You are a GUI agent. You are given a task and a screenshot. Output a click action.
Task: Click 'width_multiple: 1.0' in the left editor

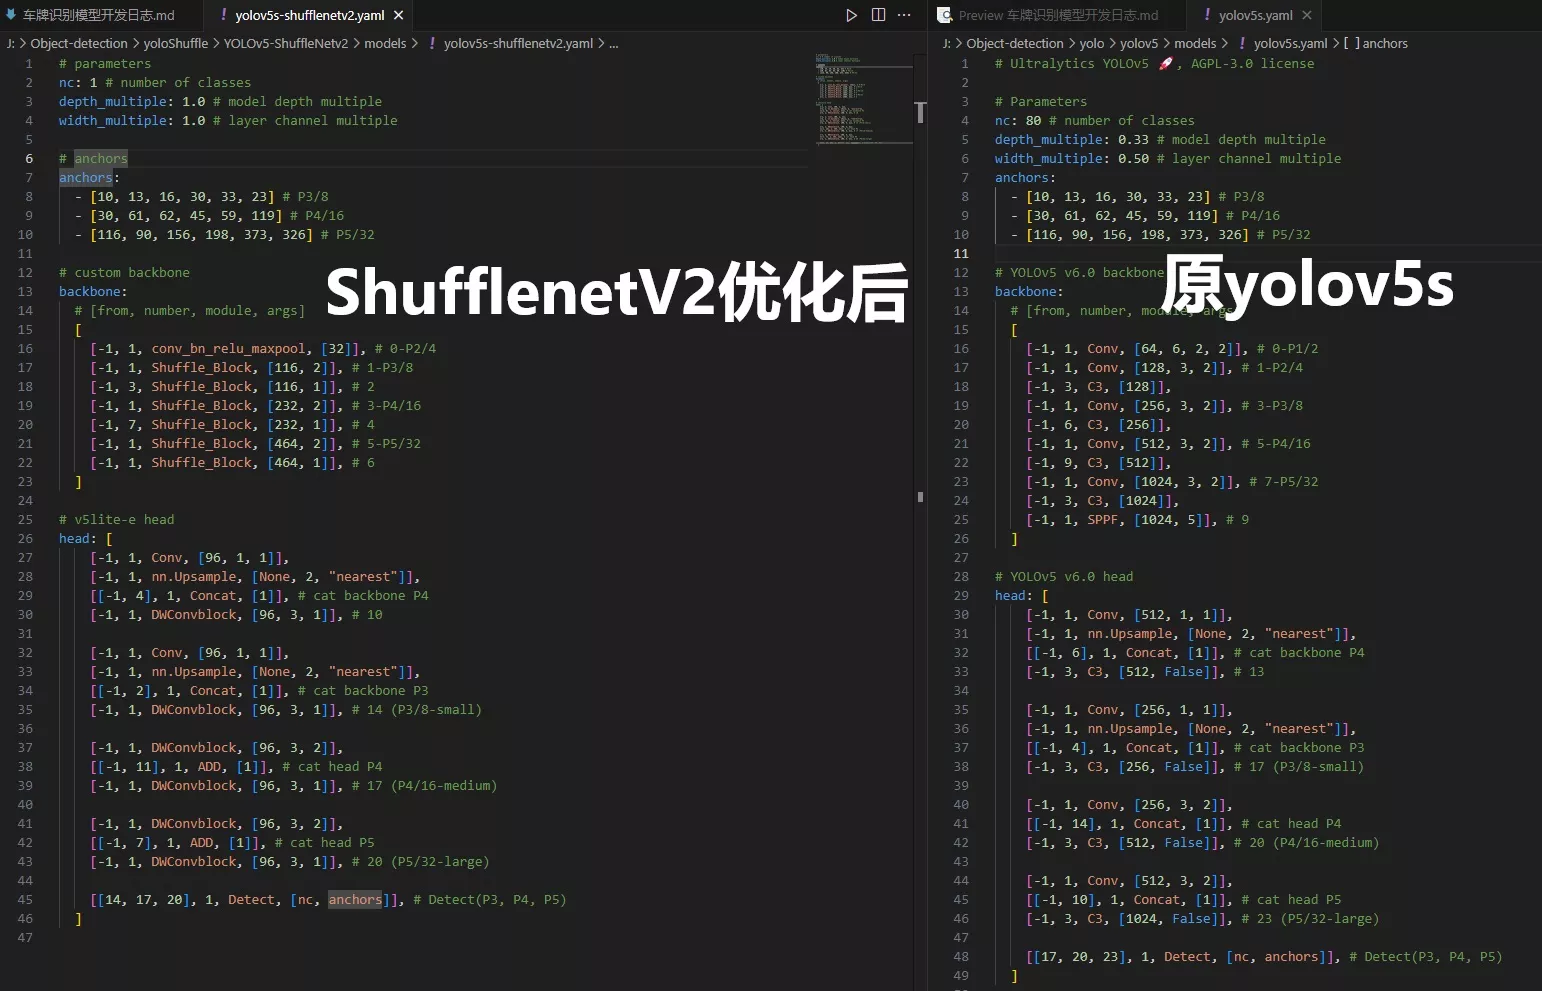(132, 120)
